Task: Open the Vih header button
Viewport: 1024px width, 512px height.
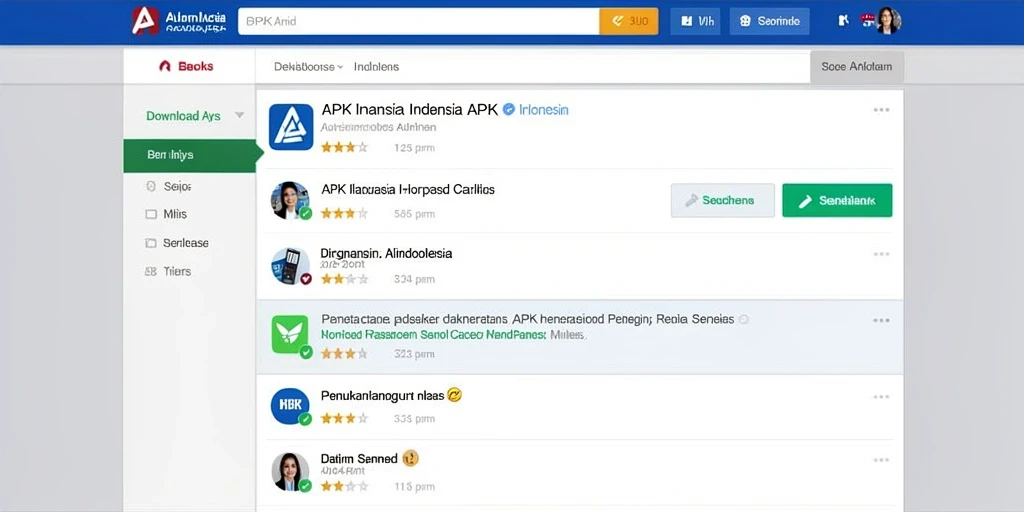Action: [695, 22]
